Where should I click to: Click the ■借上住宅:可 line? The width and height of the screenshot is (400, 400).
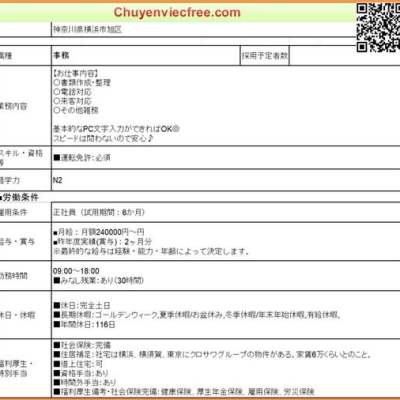click(78, 364)
